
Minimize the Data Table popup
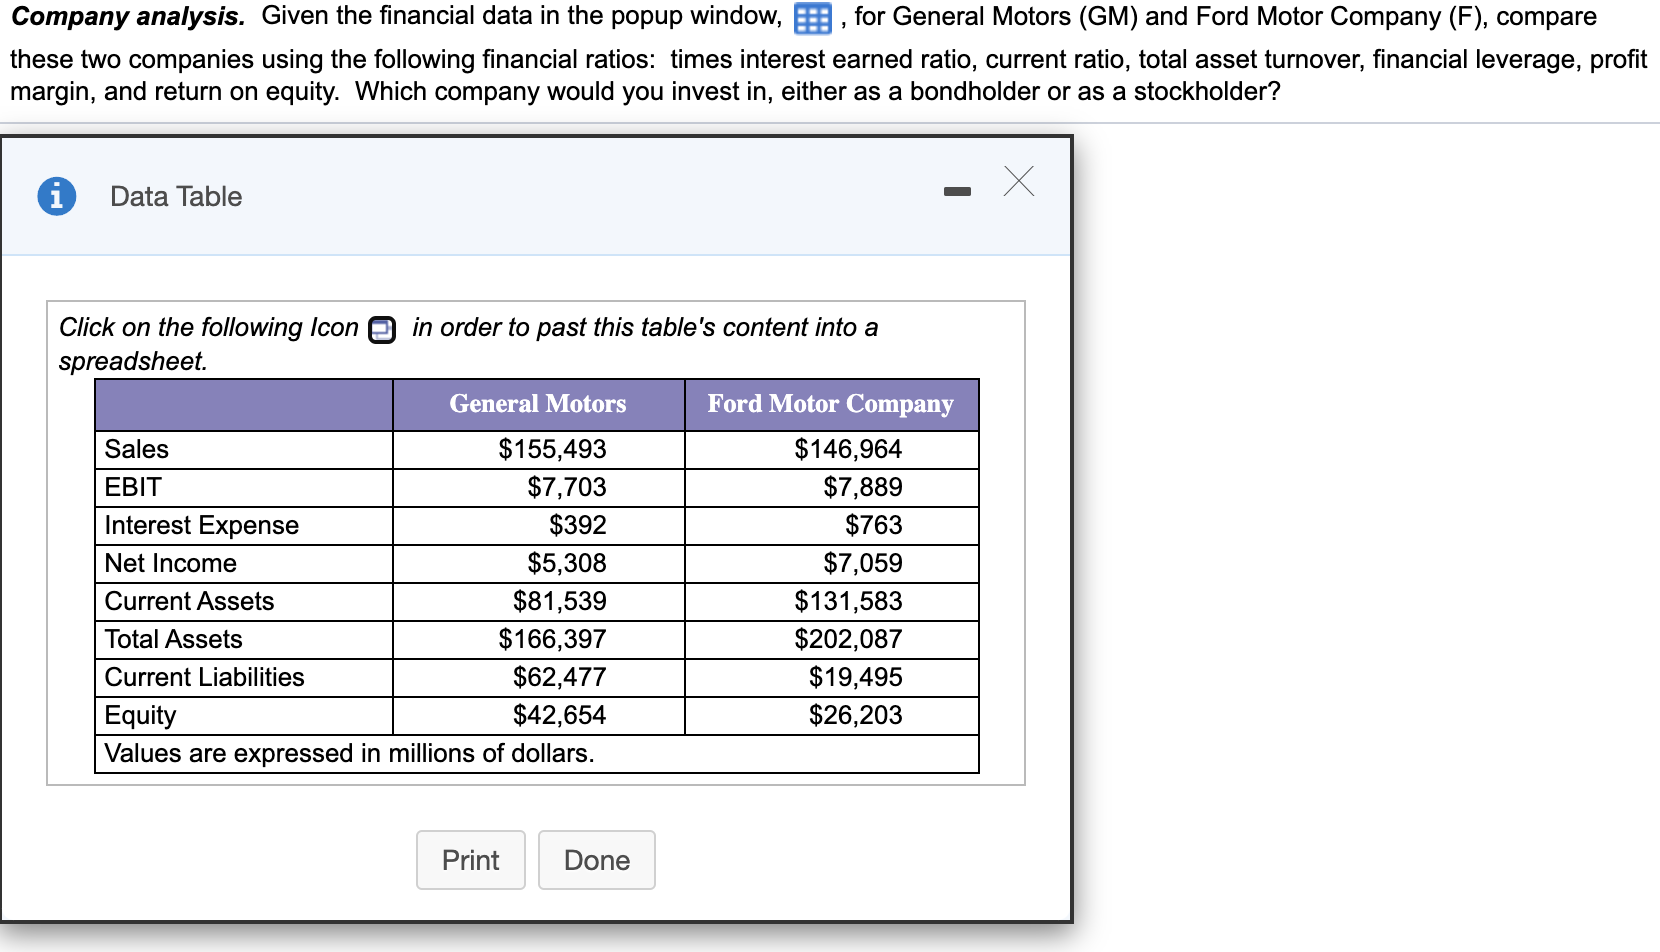pyautogui.click(x=957, y=191)
